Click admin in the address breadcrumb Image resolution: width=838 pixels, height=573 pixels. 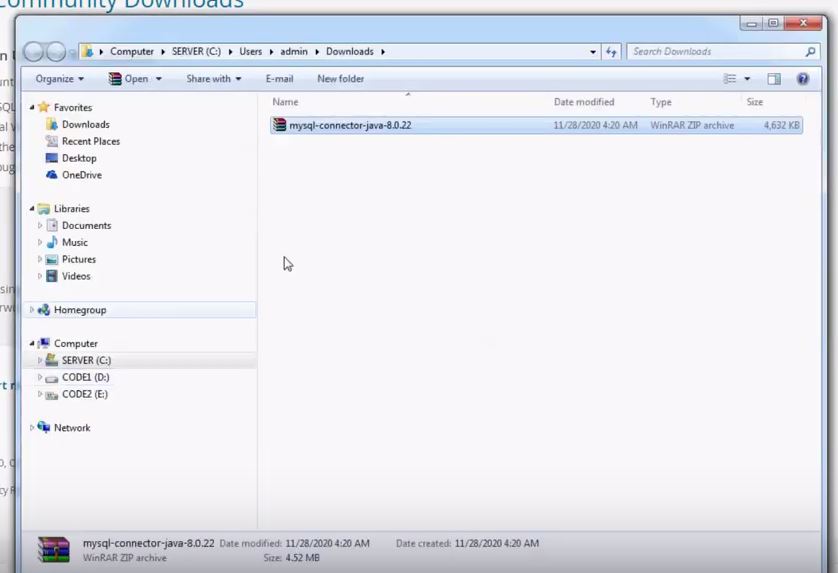click(294, 52)
